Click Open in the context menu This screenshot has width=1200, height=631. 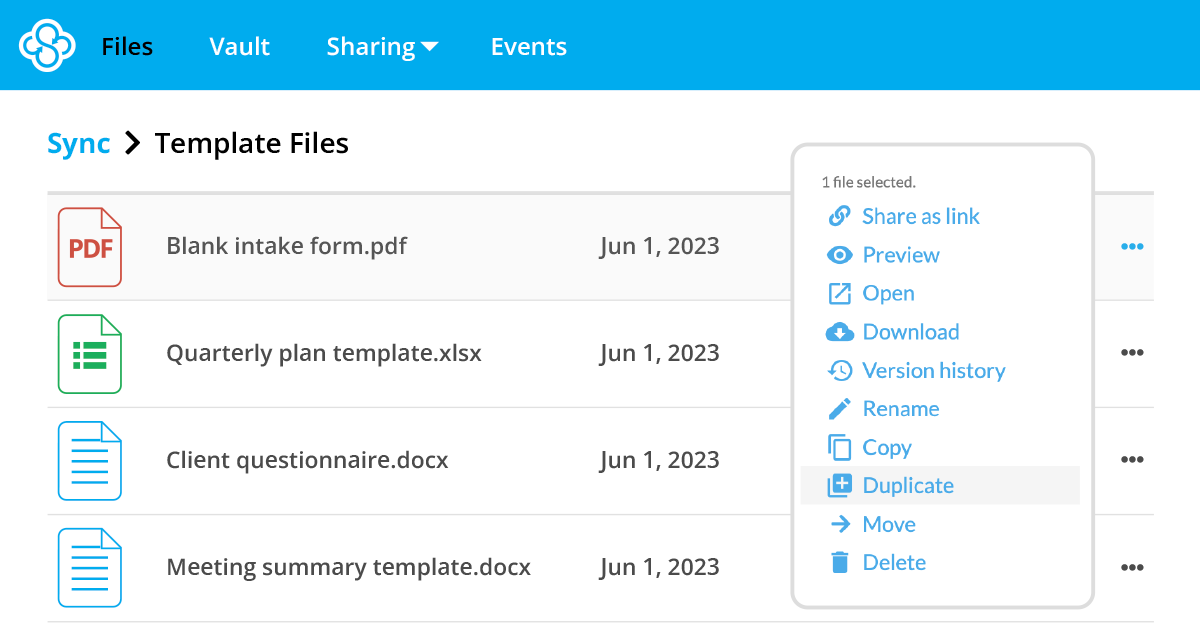tap(888, 293)
